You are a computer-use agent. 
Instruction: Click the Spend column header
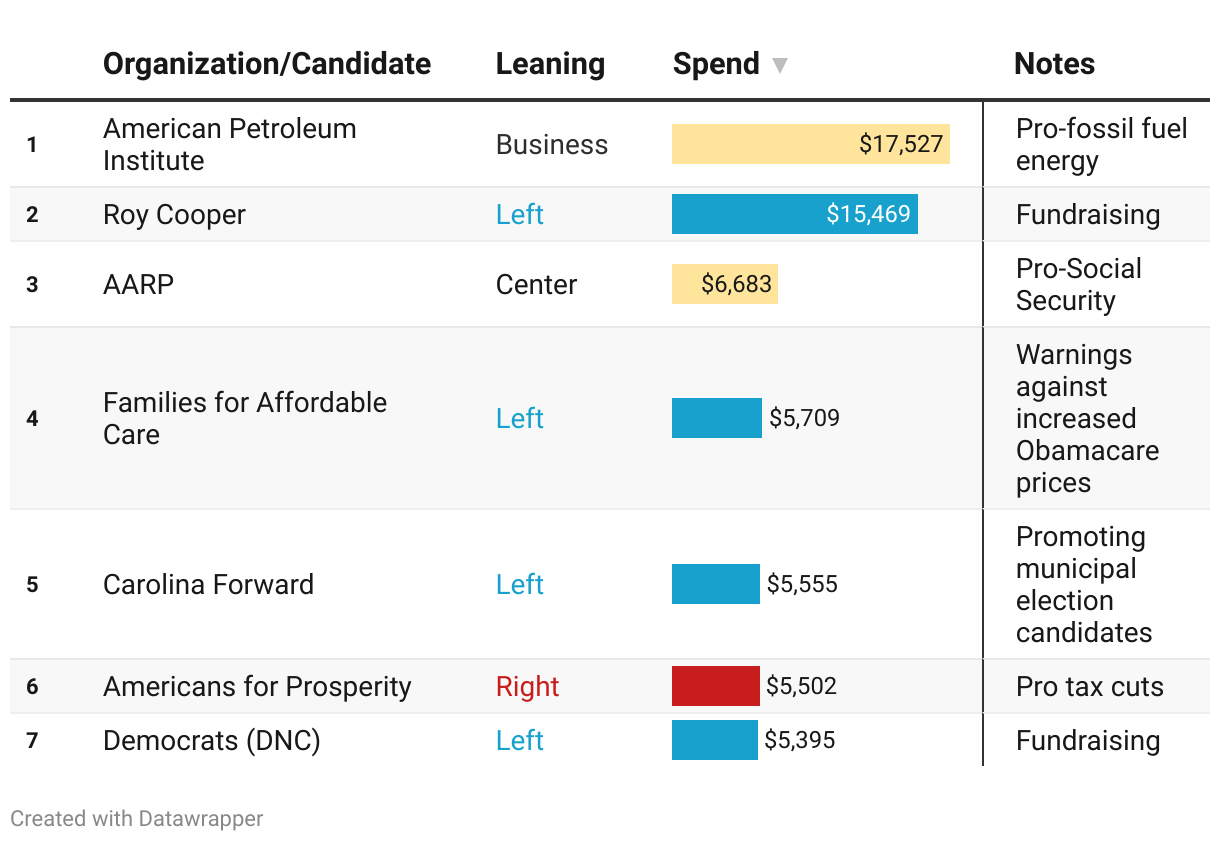(716, 64)
